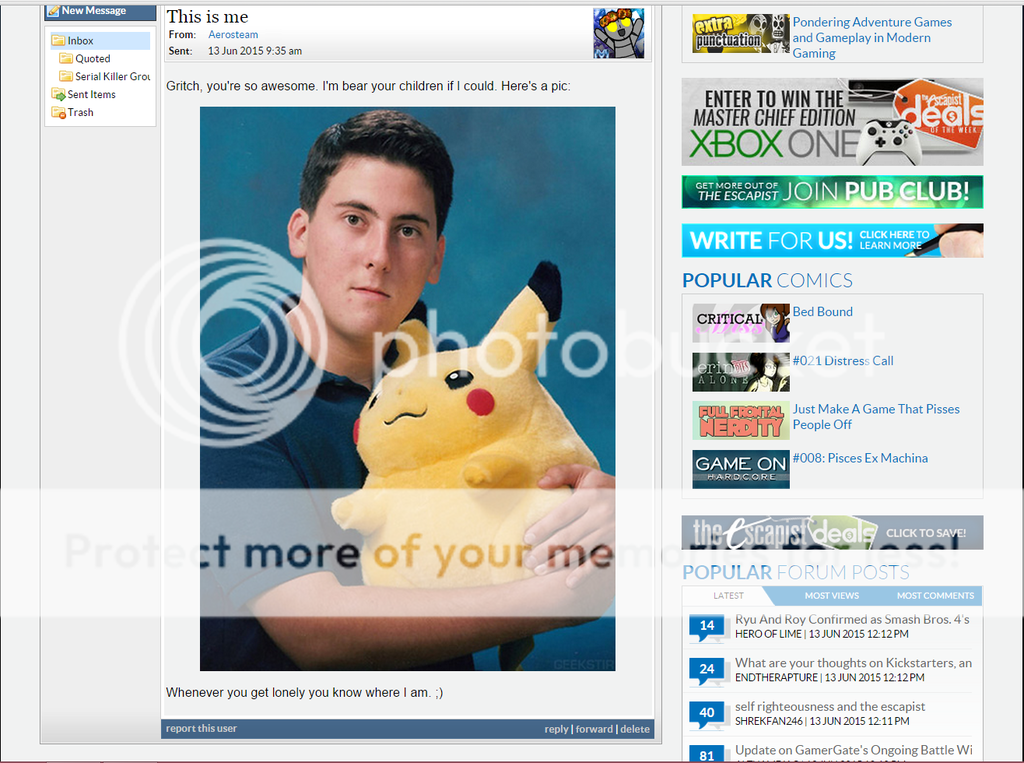This screenshot has width=1024, height=763.
Task: Click the 24 comments bubble icon
Action: pyautogui.click(x=707, y=671)
